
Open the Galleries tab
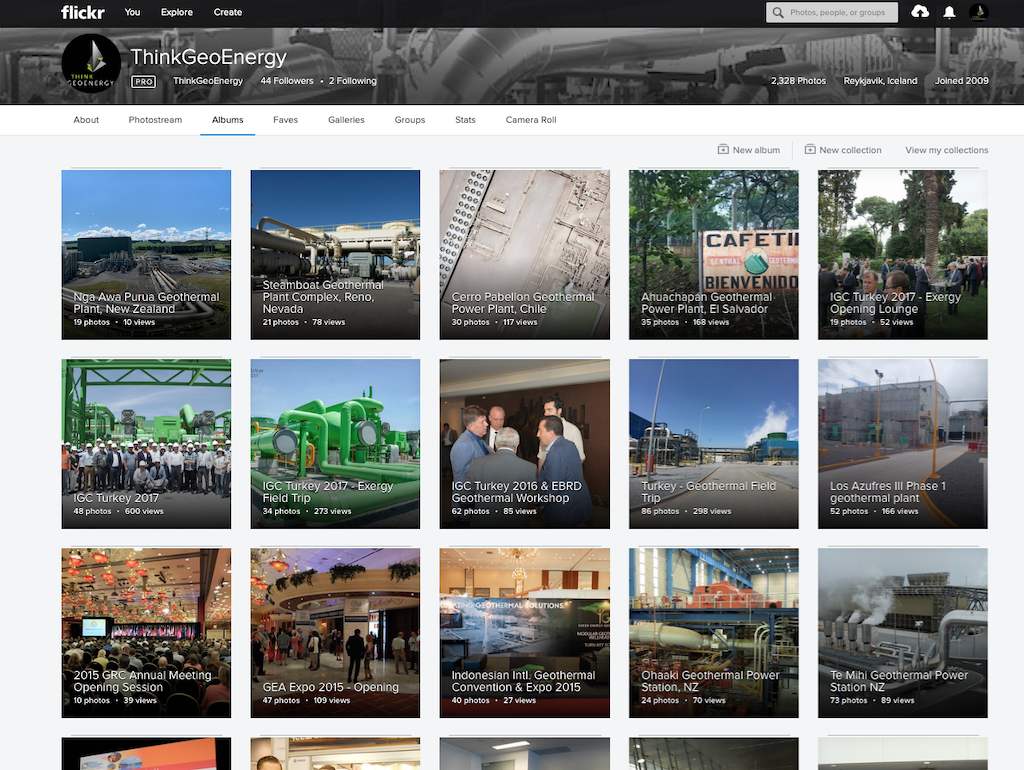(346, 120)
